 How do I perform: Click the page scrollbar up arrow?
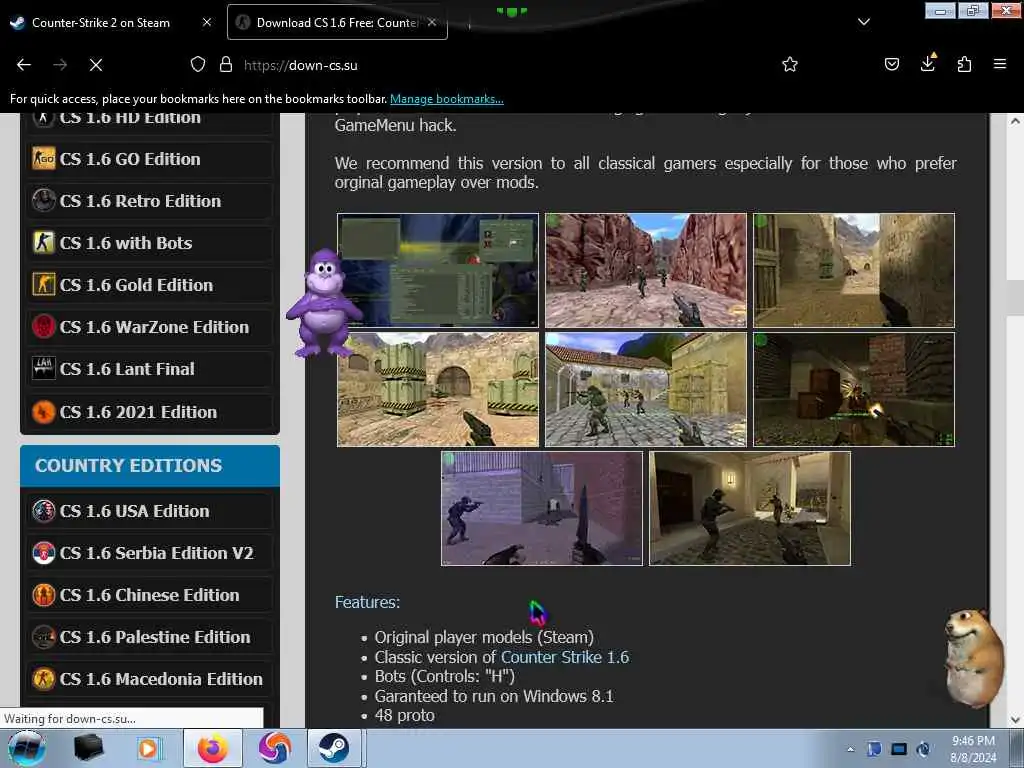[x=1015, y=121]
